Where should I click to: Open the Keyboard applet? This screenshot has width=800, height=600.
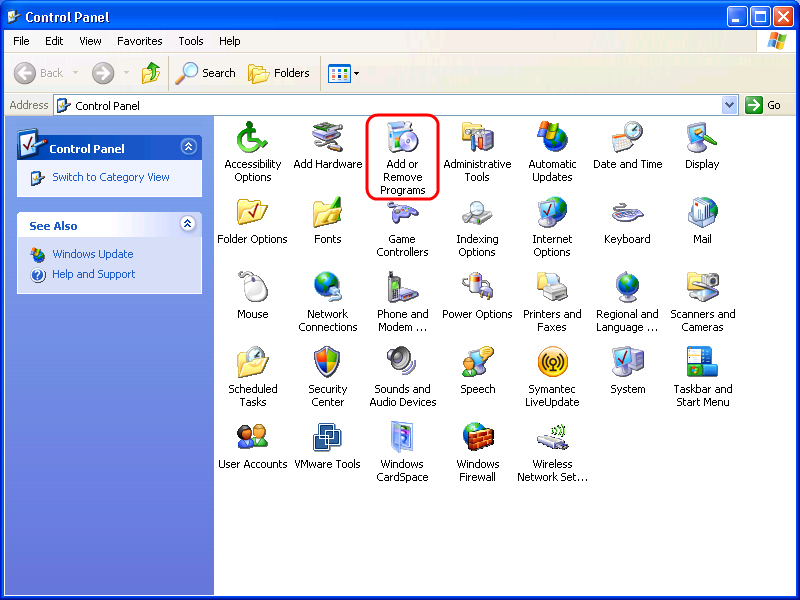point(627,222)
